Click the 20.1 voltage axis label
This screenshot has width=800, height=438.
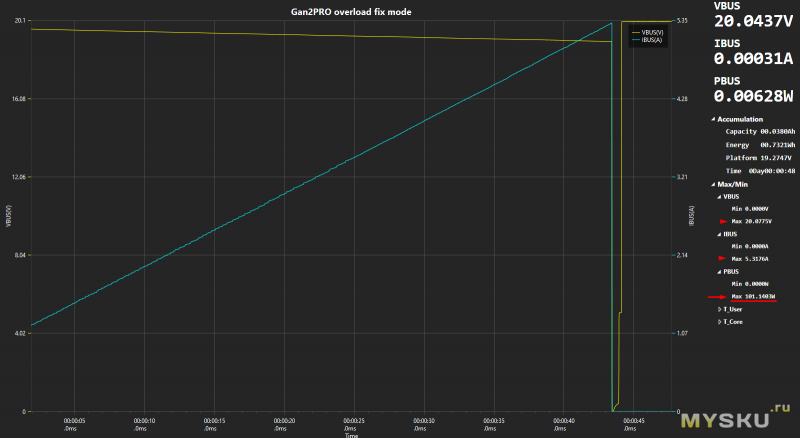tap(19, 20)
